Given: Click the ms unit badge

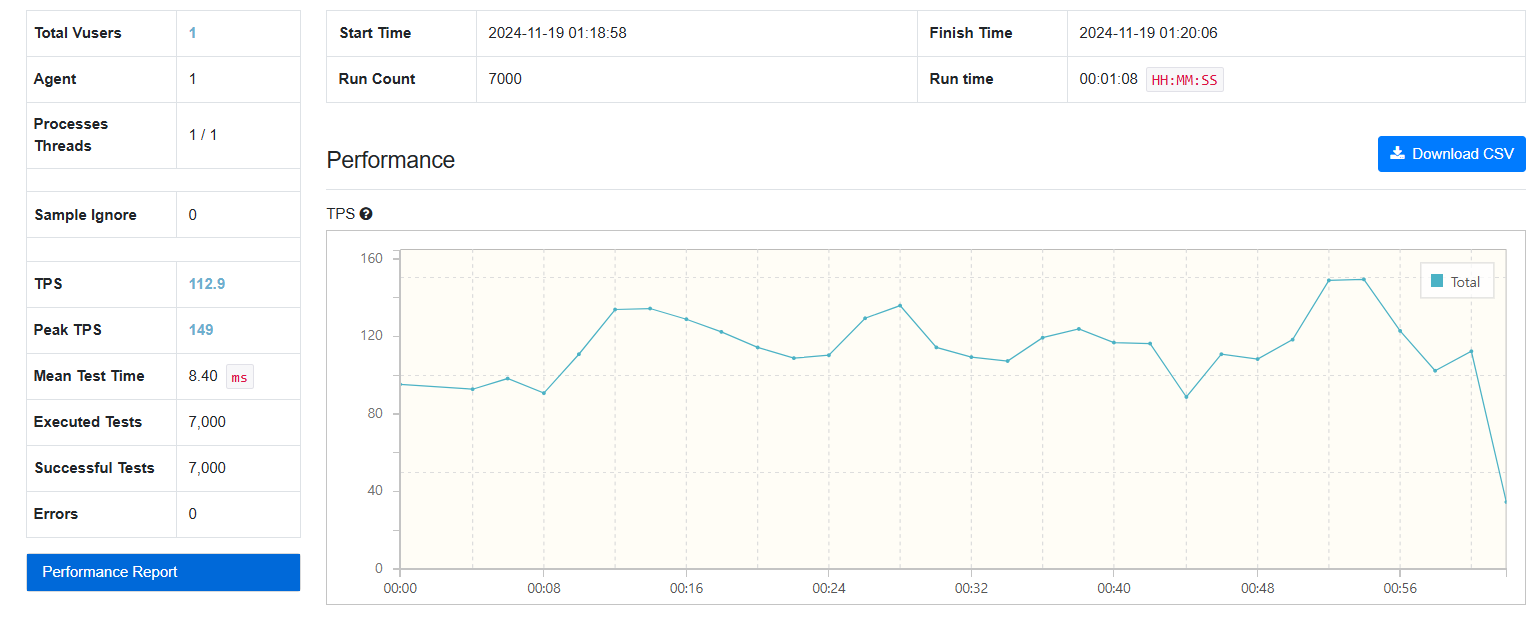Looking at the screenshot, I should tap(239, 377).
